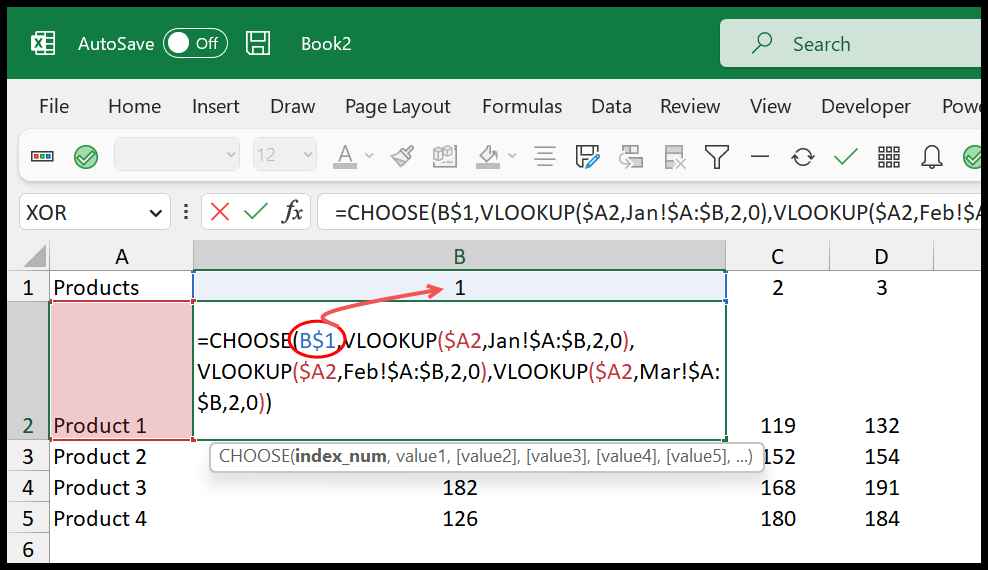Screen dimensions: 988x570
Task: Toggle the AutoSave switch
Action: coord(195,43)
